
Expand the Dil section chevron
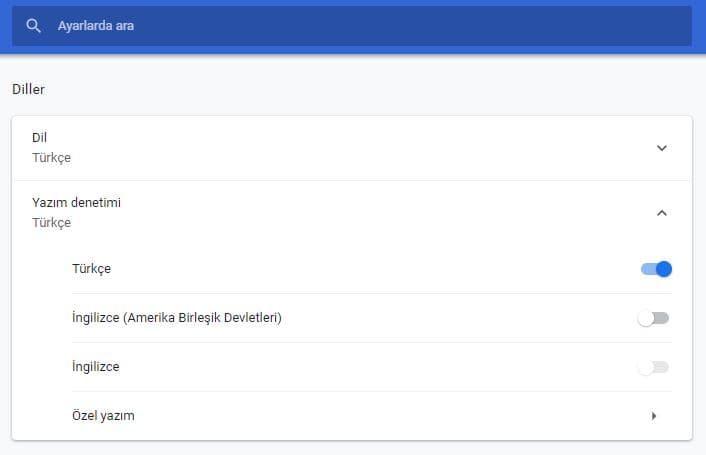click(x=661, y=148)
